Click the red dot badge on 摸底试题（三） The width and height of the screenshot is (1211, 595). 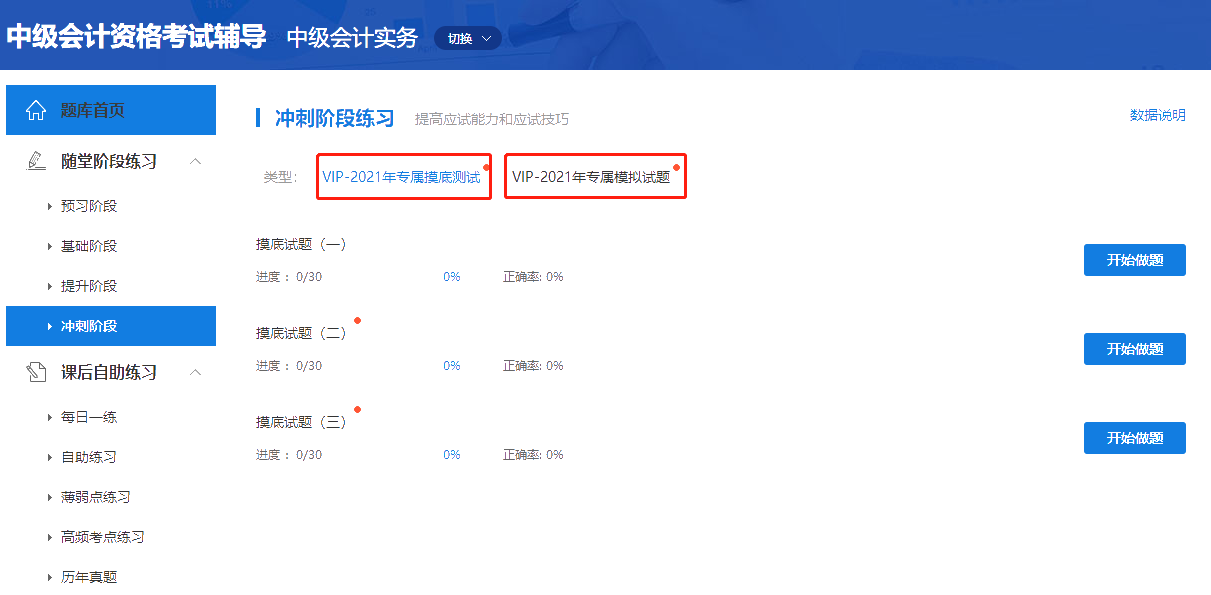357,410
